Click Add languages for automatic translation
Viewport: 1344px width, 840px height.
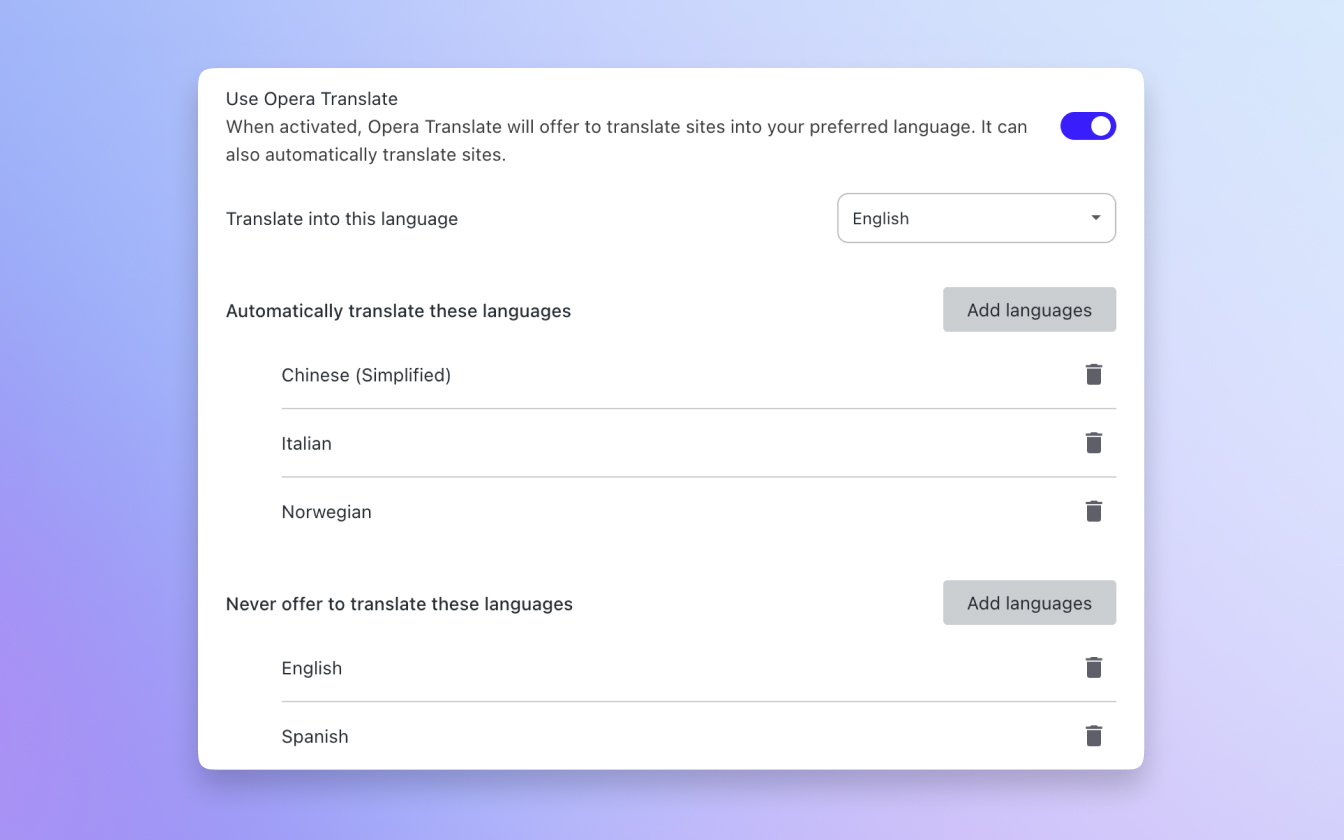pyautogui.click(x=1029, y=309)
